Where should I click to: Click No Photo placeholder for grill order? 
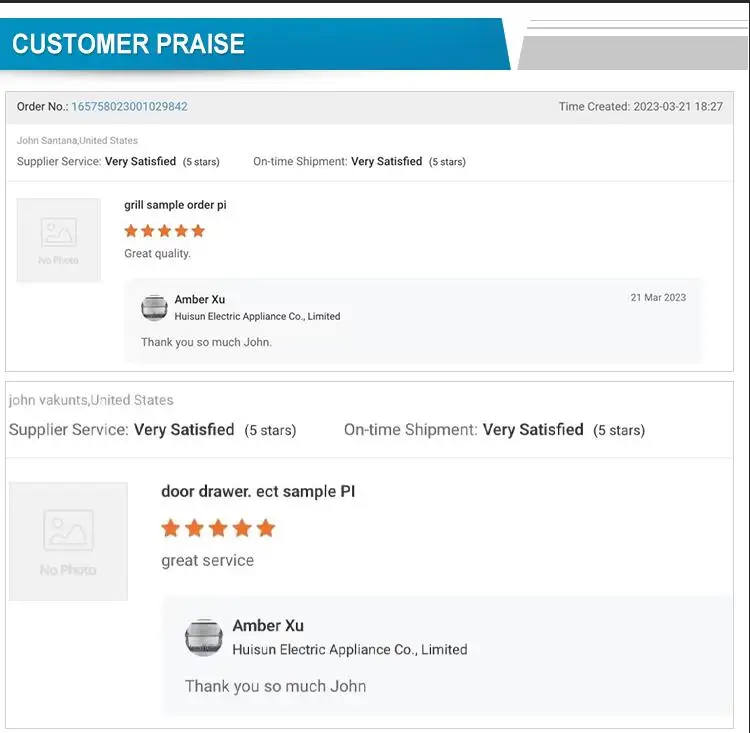[59, 240]
